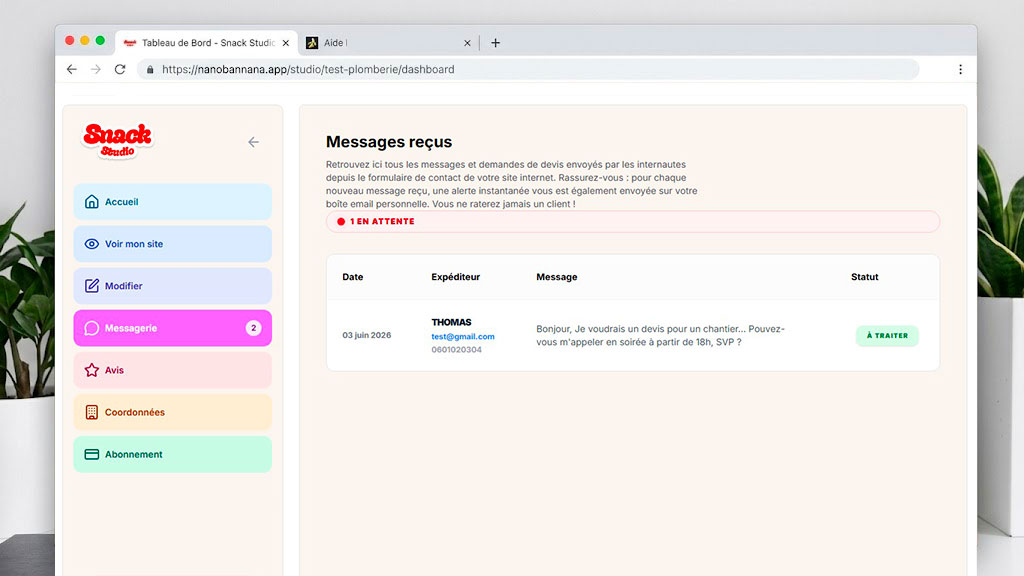
Task: Click the Accueil home icon
Action: (x=91, y=202)
